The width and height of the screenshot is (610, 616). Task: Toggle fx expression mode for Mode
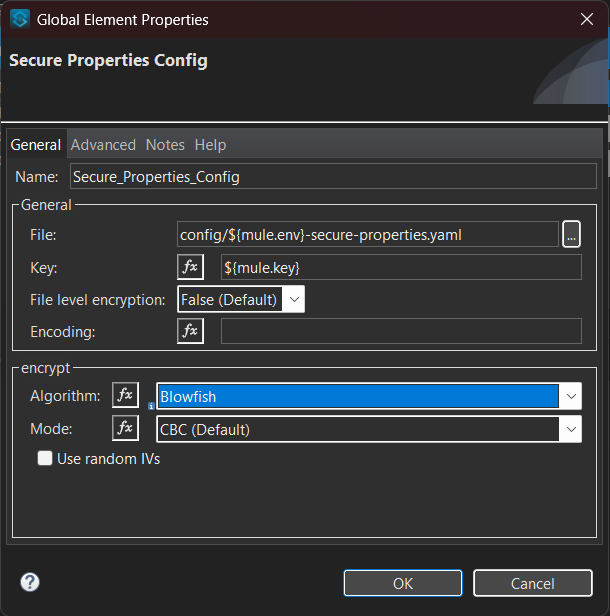(125, 429)
